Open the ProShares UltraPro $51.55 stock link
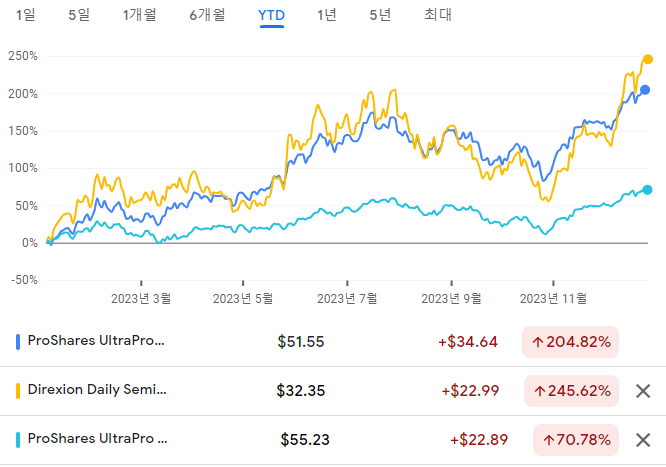 (x=96, y=341)
